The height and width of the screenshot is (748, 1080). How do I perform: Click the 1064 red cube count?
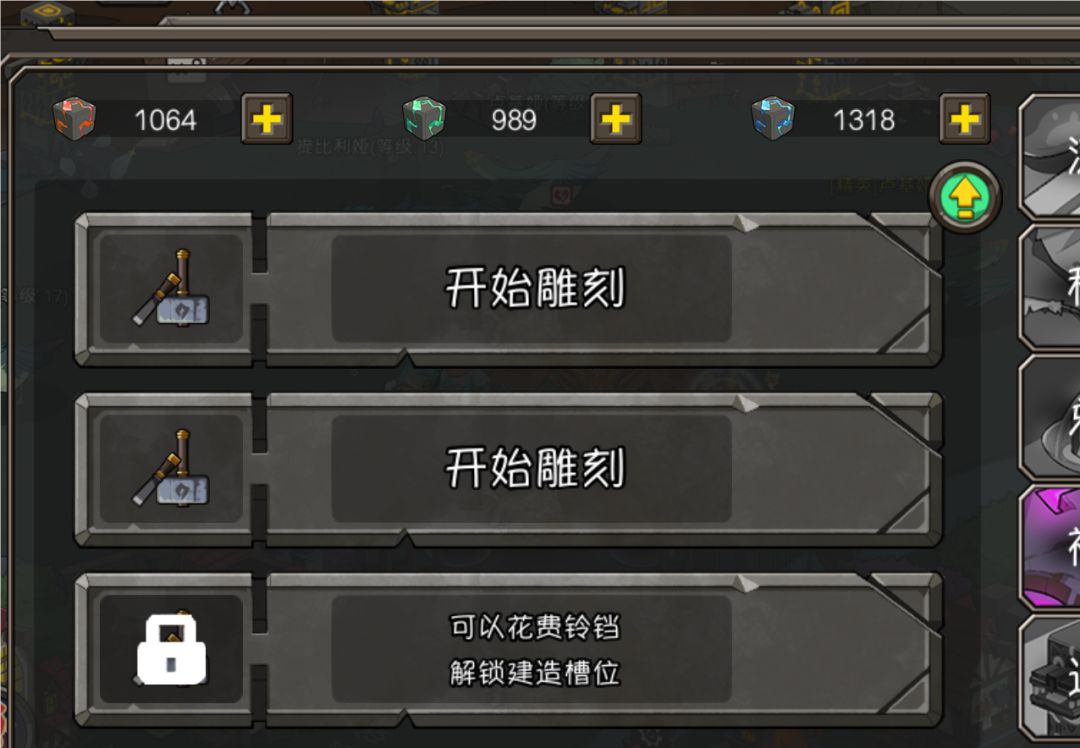(x=165, y=121)
